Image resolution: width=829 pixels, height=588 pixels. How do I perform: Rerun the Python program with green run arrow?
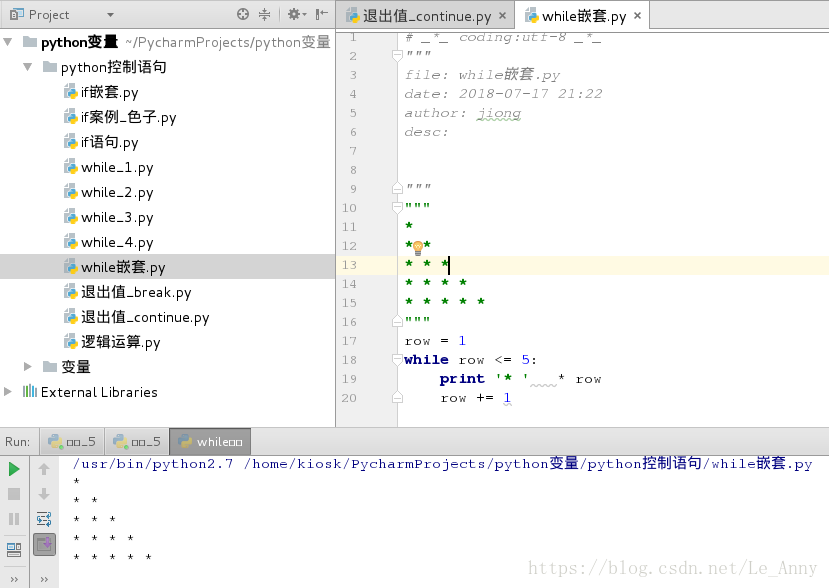click(13, 467)
